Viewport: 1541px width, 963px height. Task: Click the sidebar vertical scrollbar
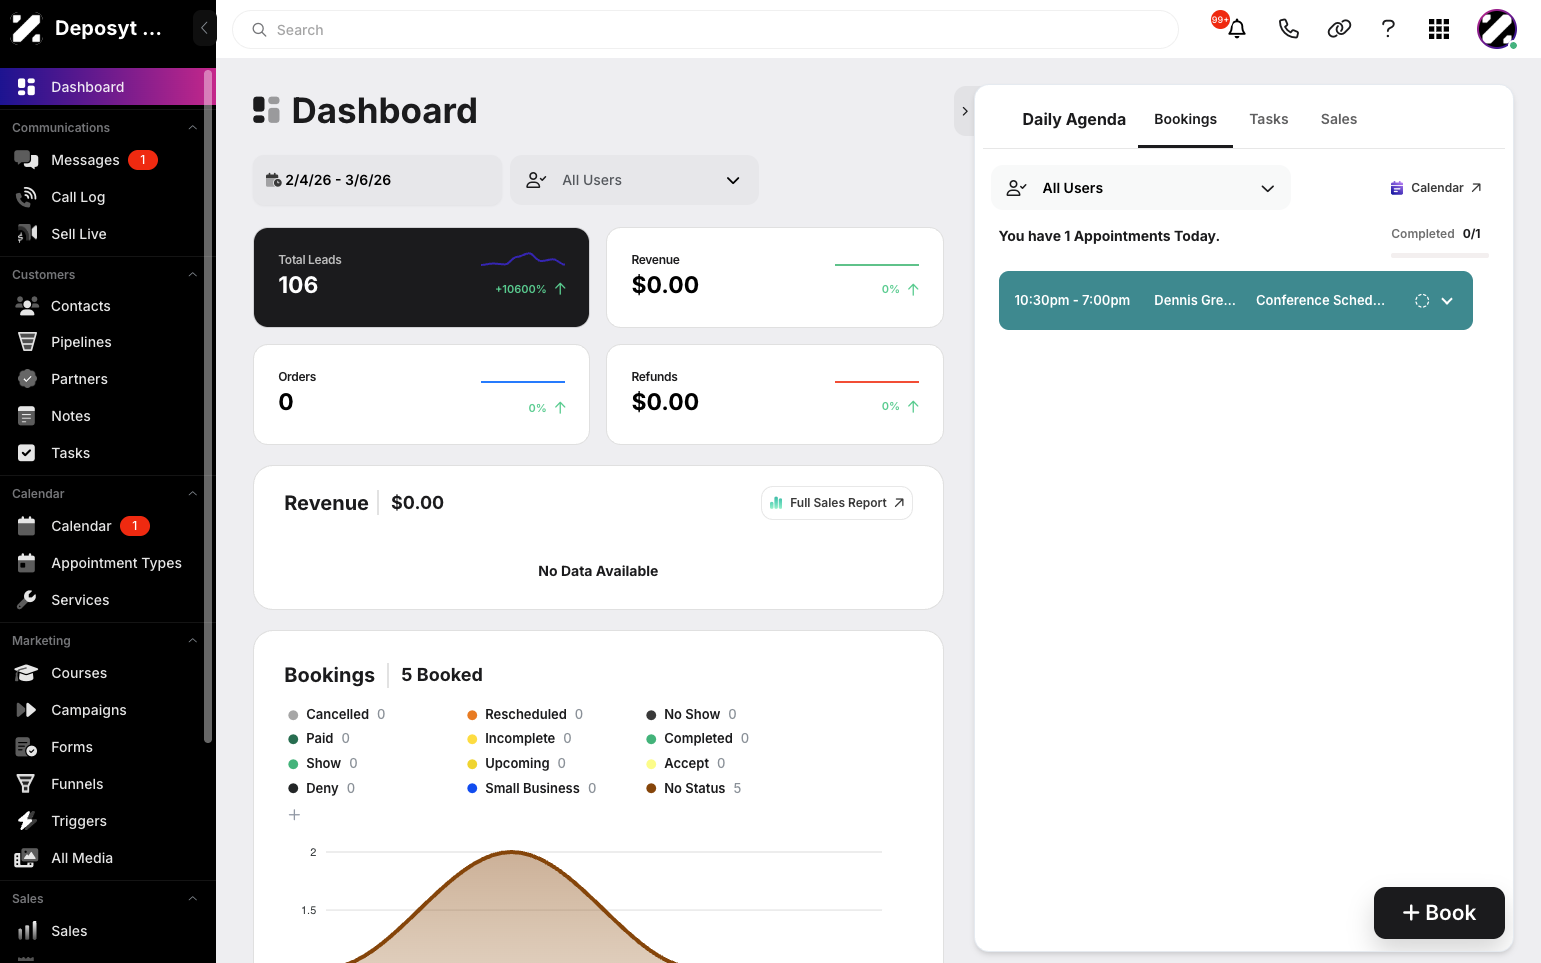pos(208,405)
